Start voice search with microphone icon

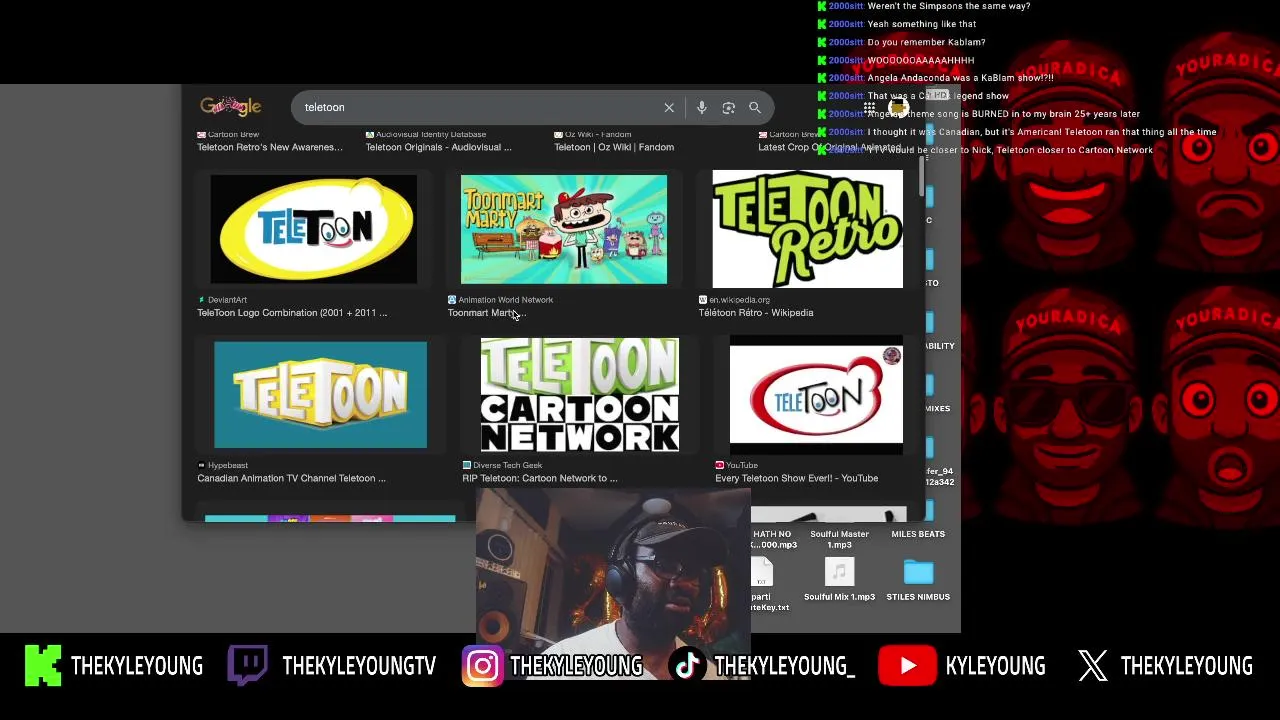pyautogui.click(x=702, y=108)
